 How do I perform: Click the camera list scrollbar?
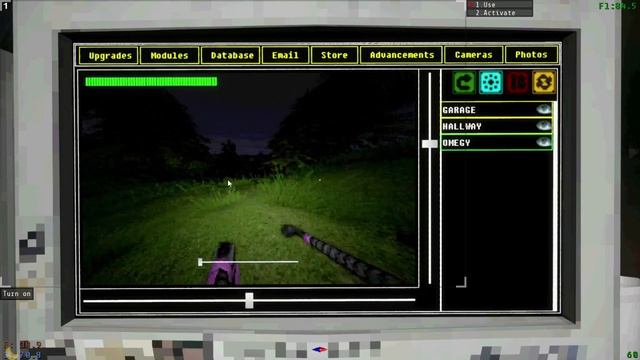click(555, 206)
